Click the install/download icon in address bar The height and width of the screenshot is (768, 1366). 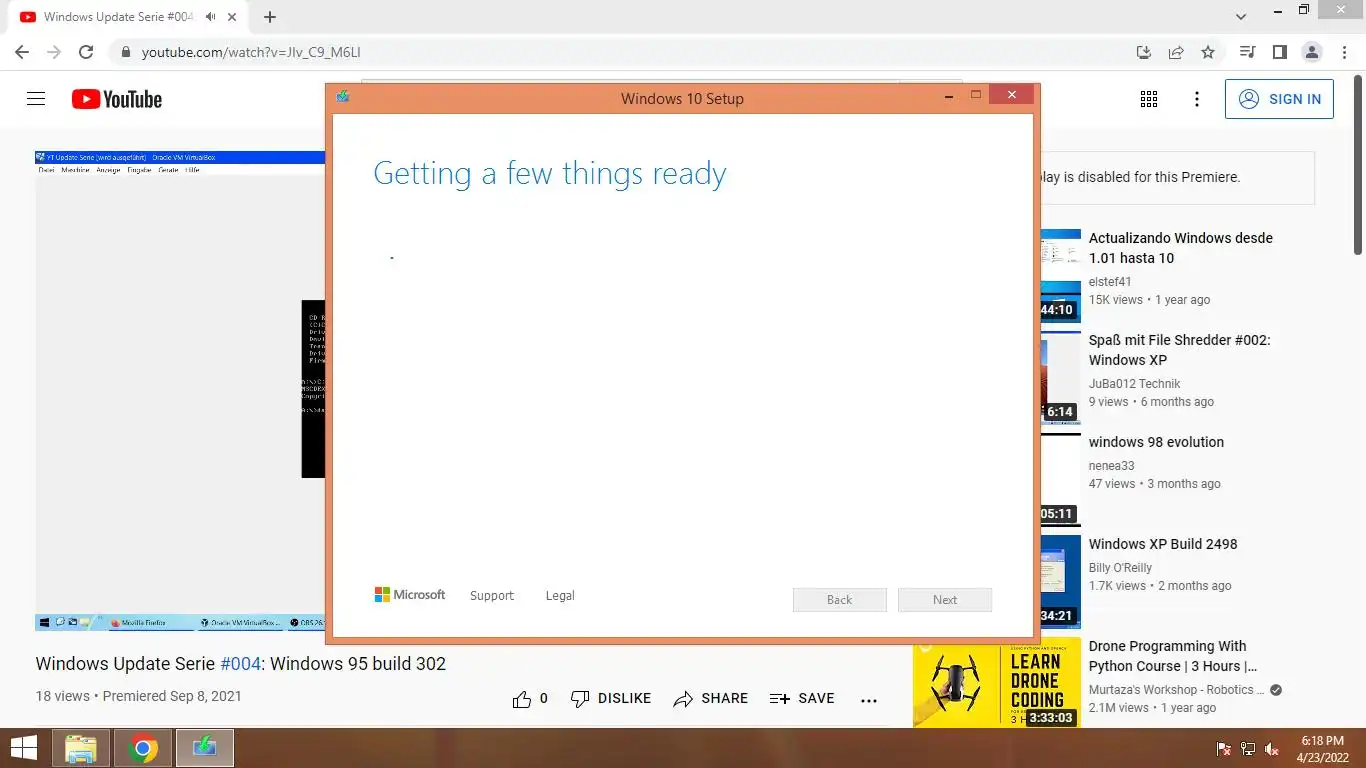point(1144,52)
